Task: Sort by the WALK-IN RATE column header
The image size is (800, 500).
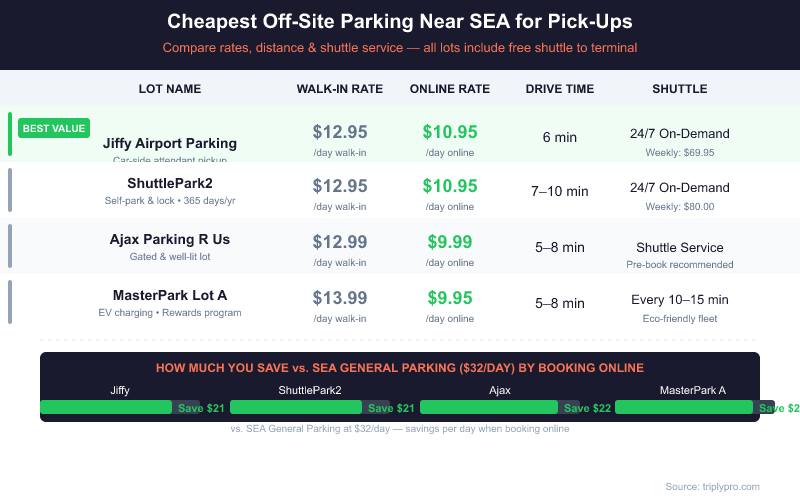Action: pyautogui.click(x=340, y=89)
